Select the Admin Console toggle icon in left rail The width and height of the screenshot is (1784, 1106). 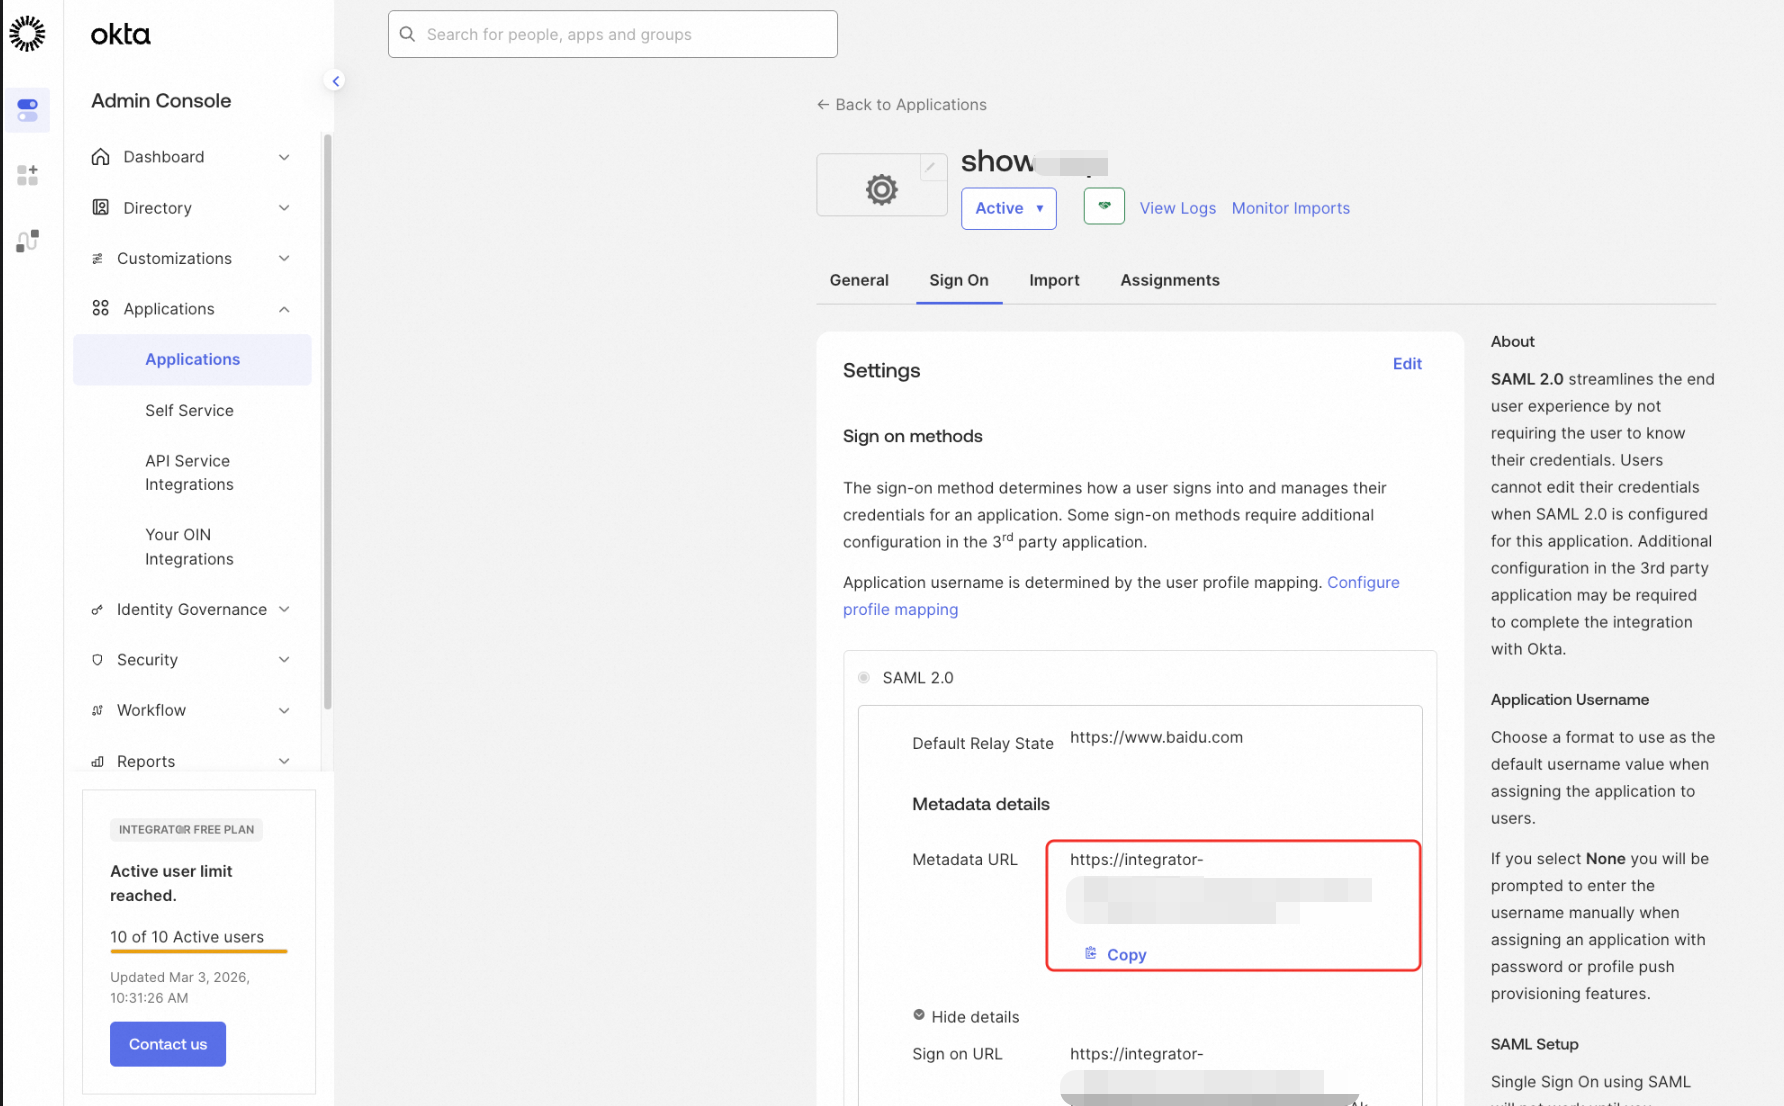pos(27,110)
